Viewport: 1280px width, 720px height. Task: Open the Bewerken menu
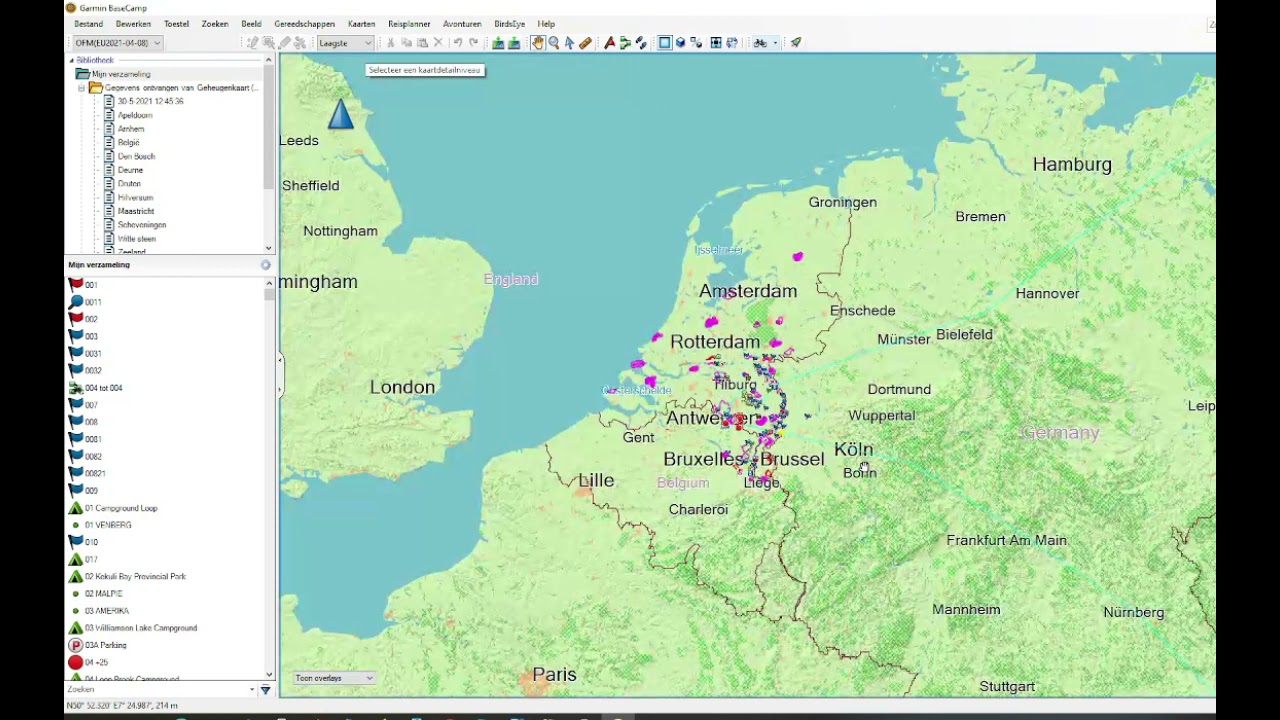[x=134, y=24]
